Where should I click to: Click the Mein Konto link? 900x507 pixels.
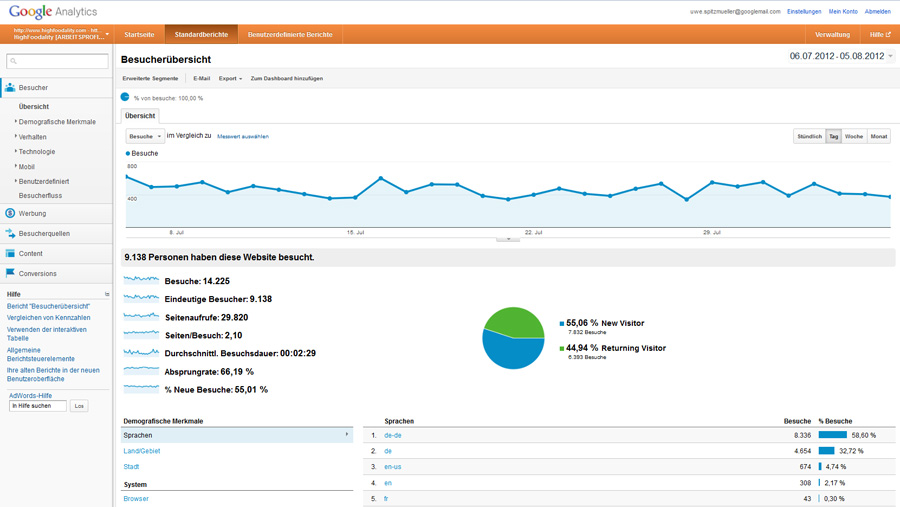(843, 11)
